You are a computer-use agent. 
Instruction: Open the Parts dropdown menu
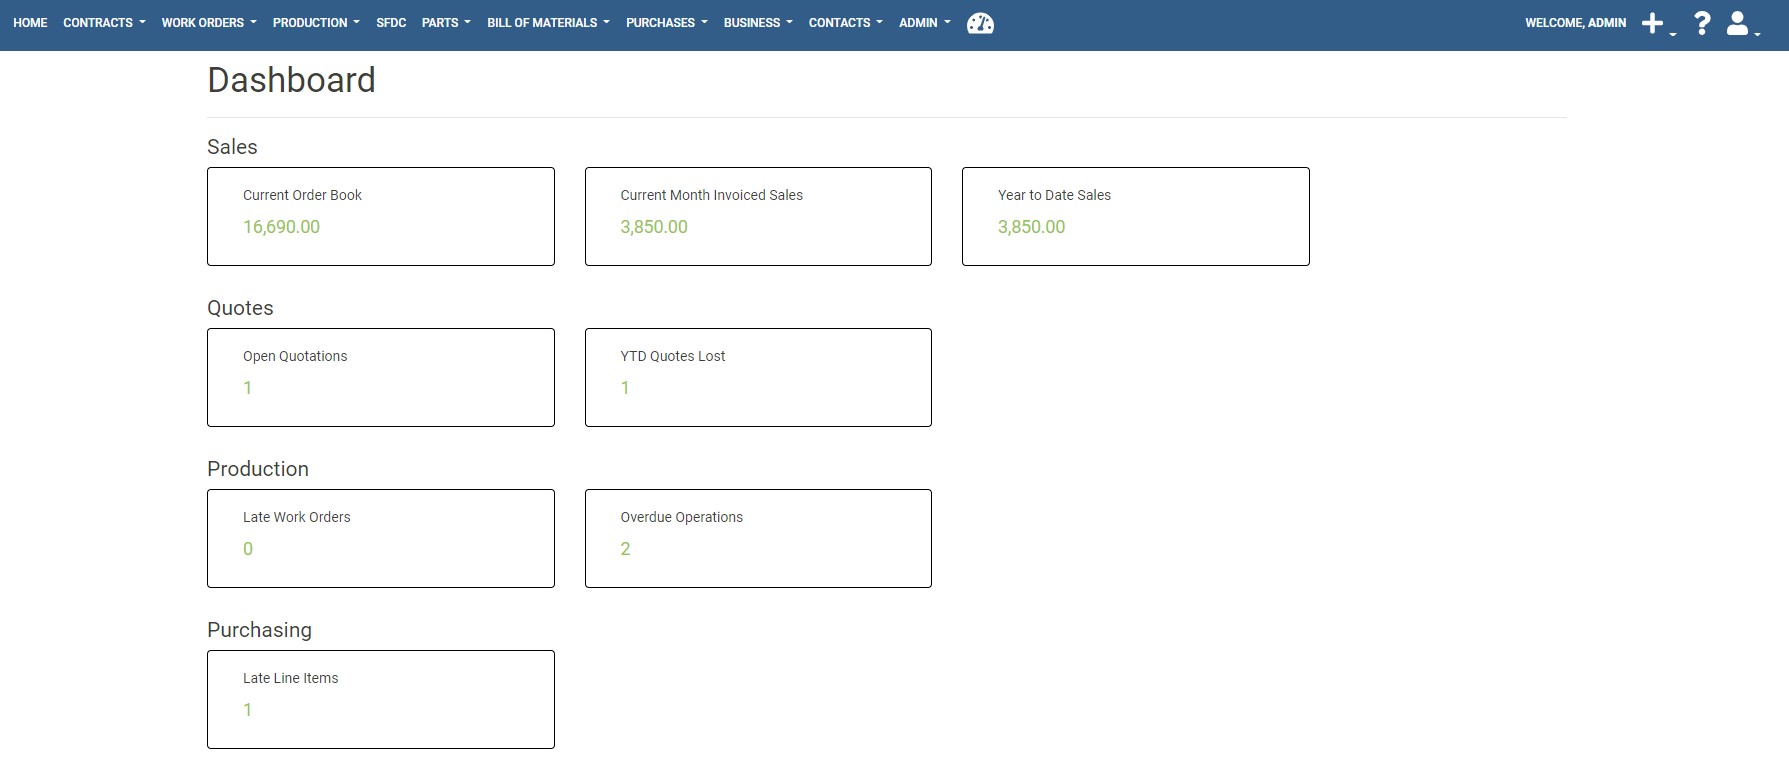(x=445, y=22)
